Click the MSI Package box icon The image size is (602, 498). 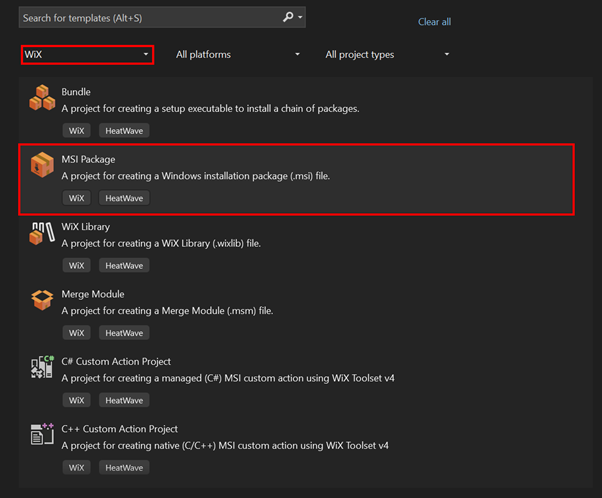[42, 165]
